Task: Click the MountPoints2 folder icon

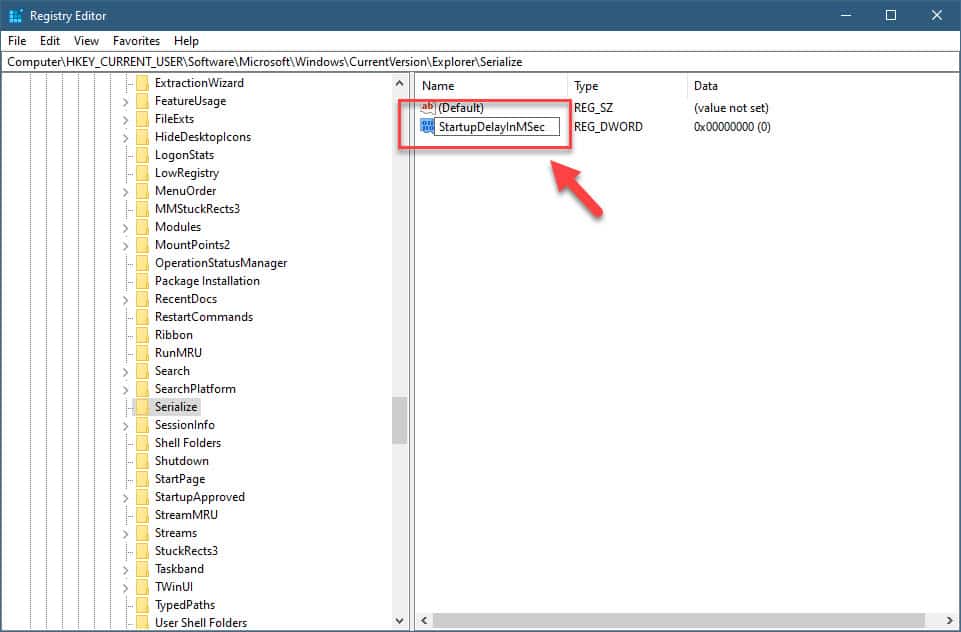Action: 142,245
